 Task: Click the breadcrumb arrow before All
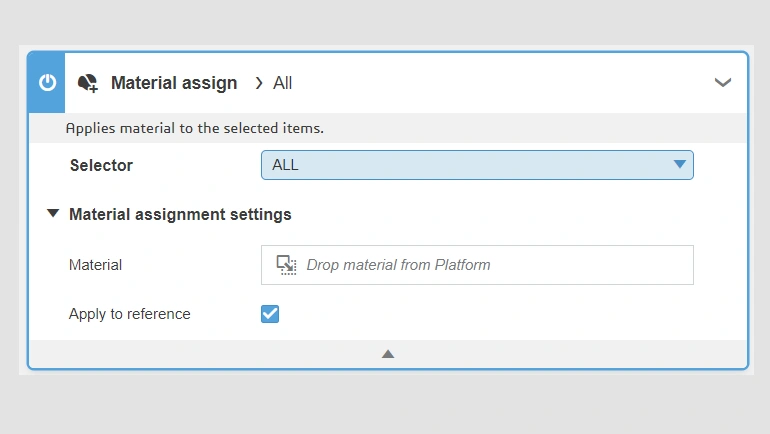[x=258, y=83]
